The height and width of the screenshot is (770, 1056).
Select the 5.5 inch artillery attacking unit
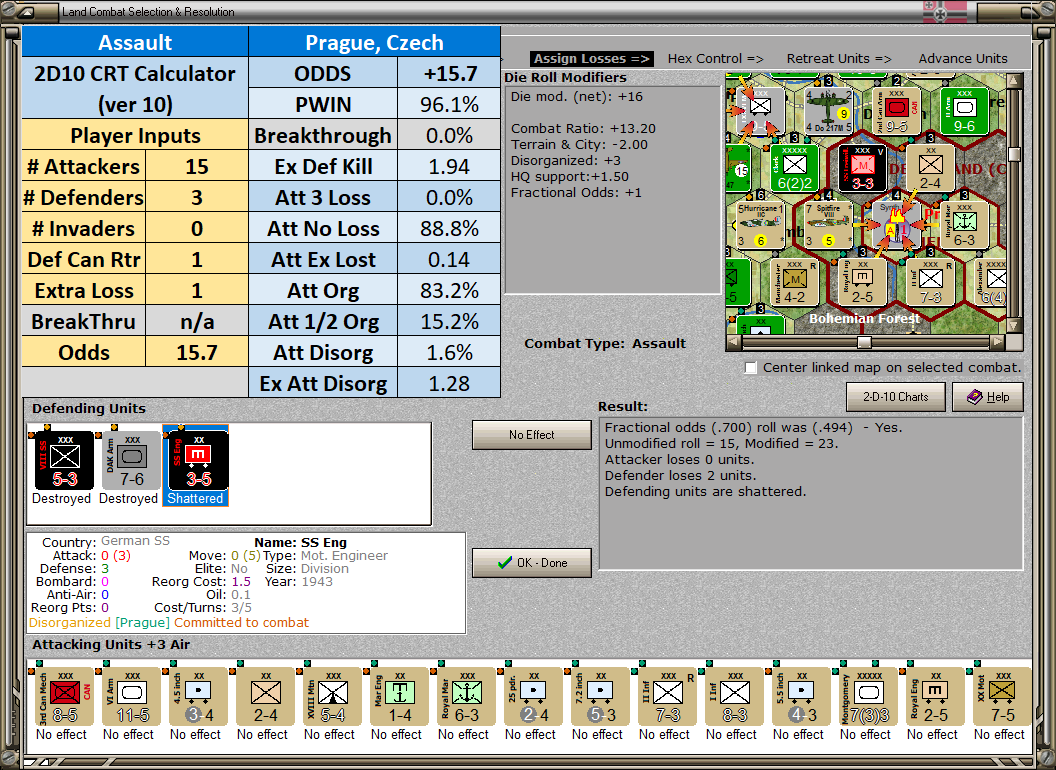coord(801,697)
